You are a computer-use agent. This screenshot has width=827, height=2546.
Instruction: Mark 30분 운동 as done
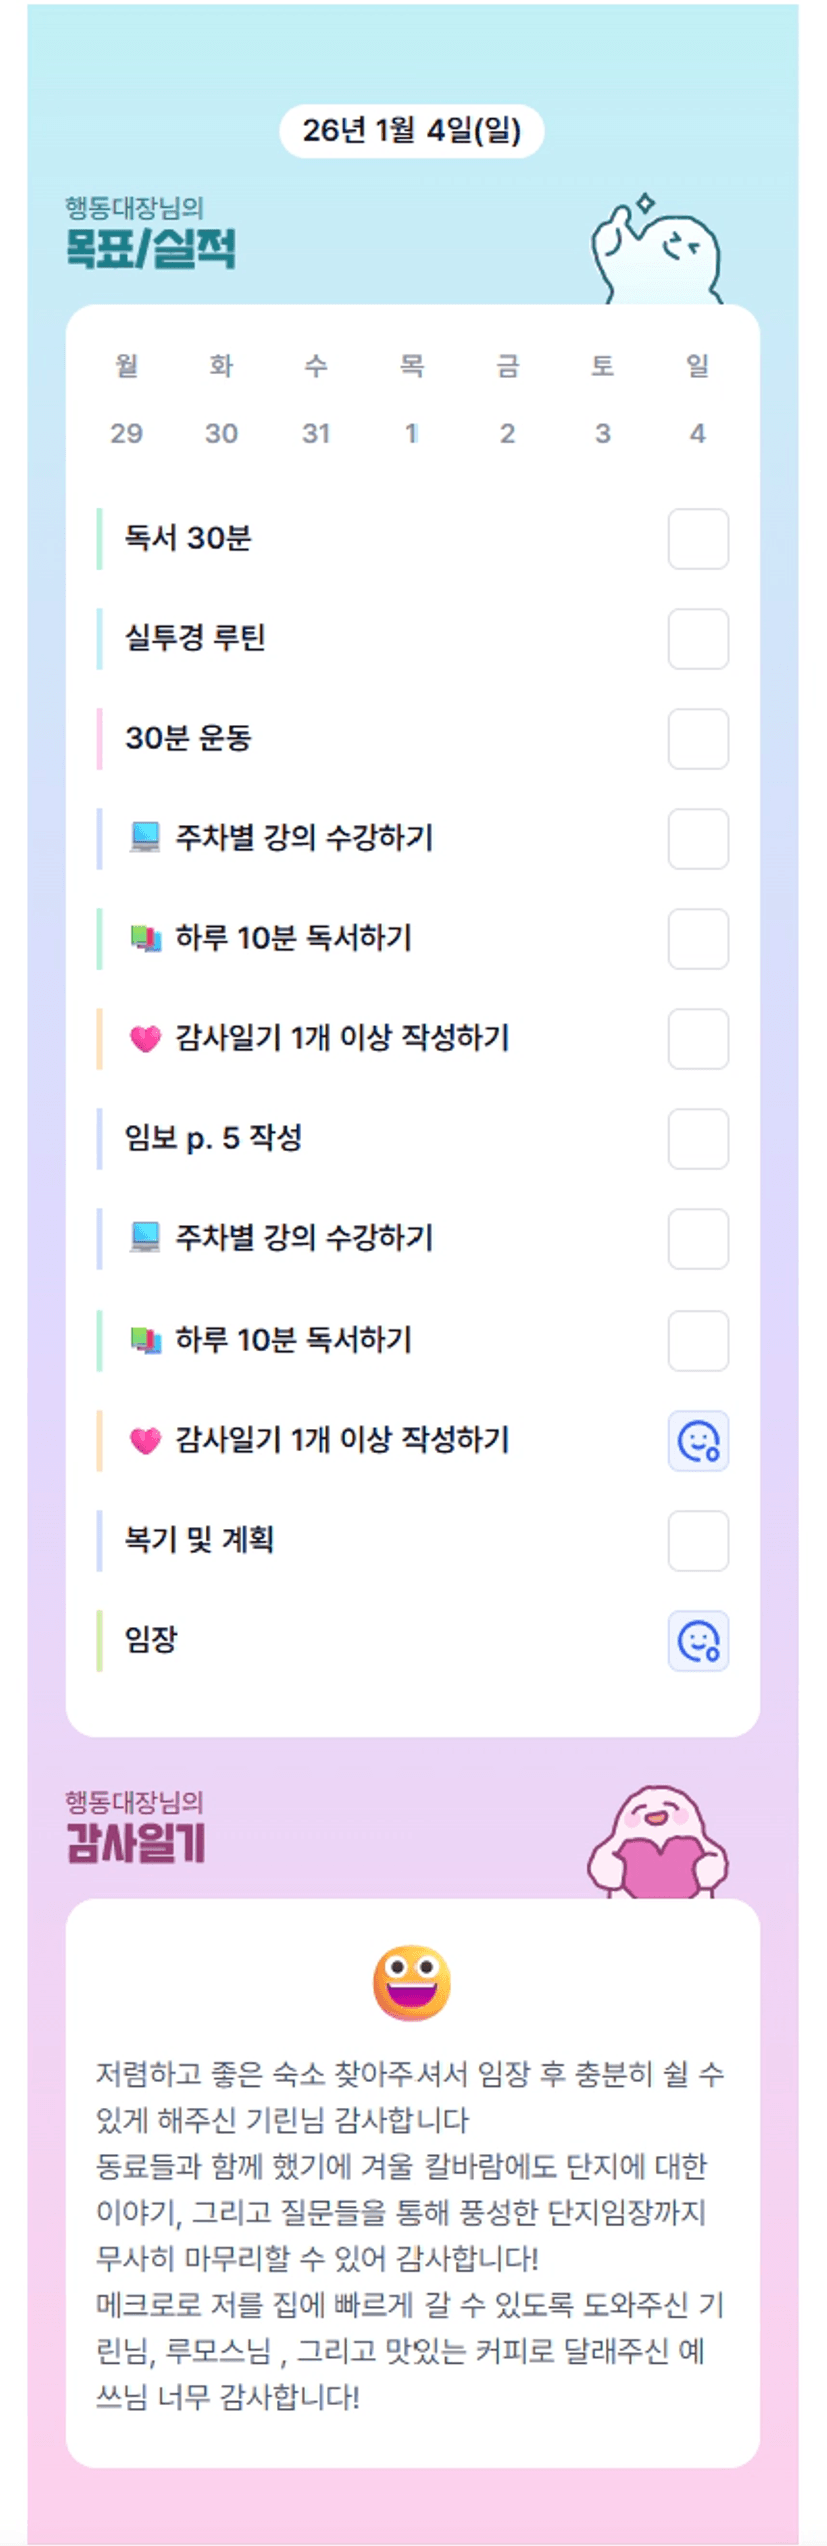(x=697, y=739)
